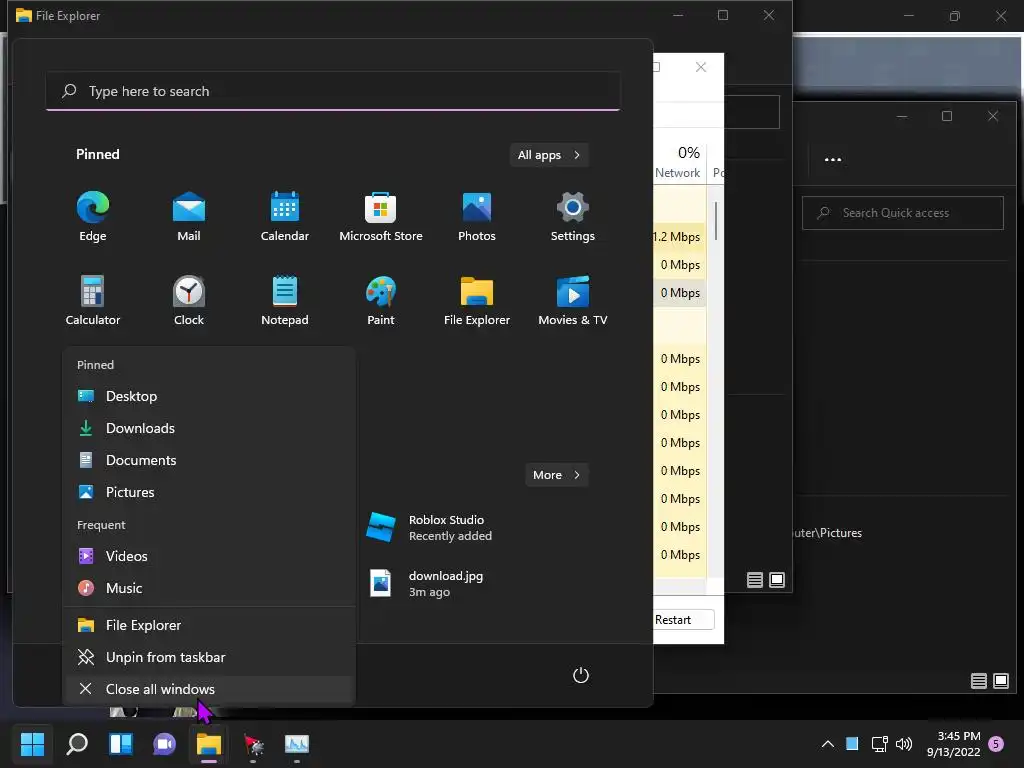Viewport: 1024px width, 768px height.
Task: Click Task Manager vertical scrollbar
Action: pyautogui.click(x=715, y=221)
